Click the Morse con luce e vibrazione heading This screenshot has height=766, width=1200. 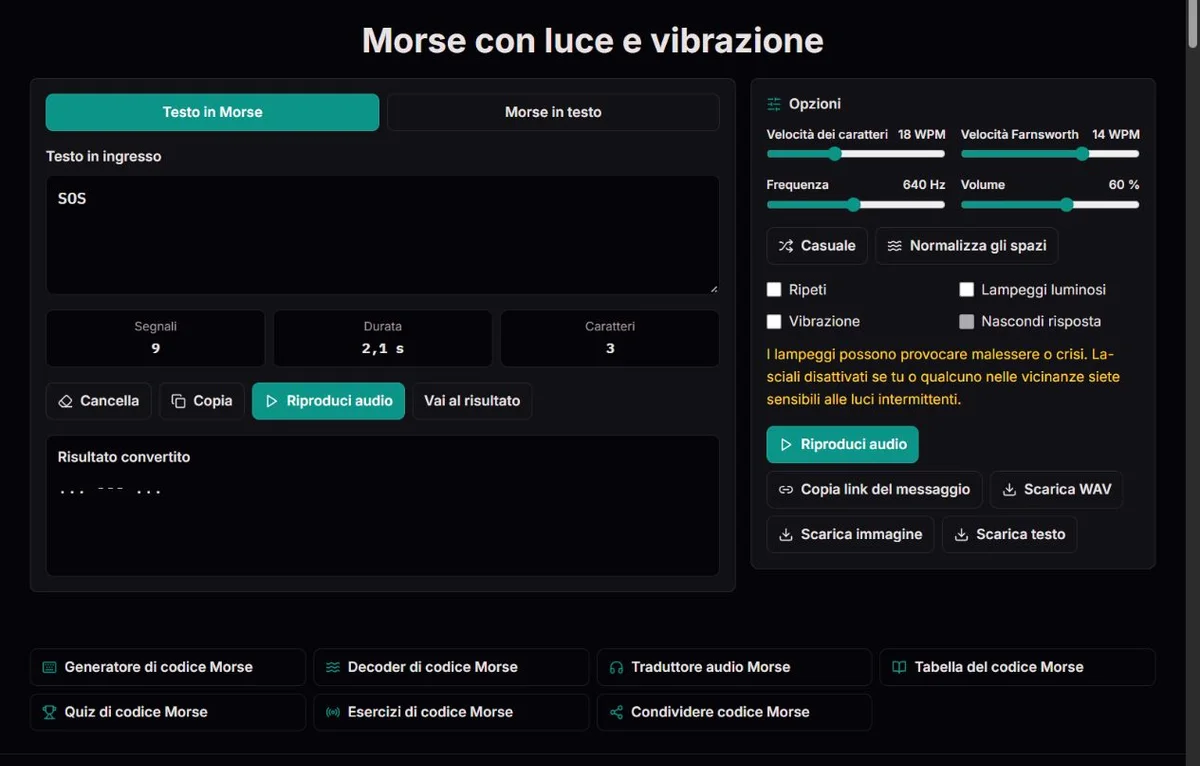[x=593, y=40]
